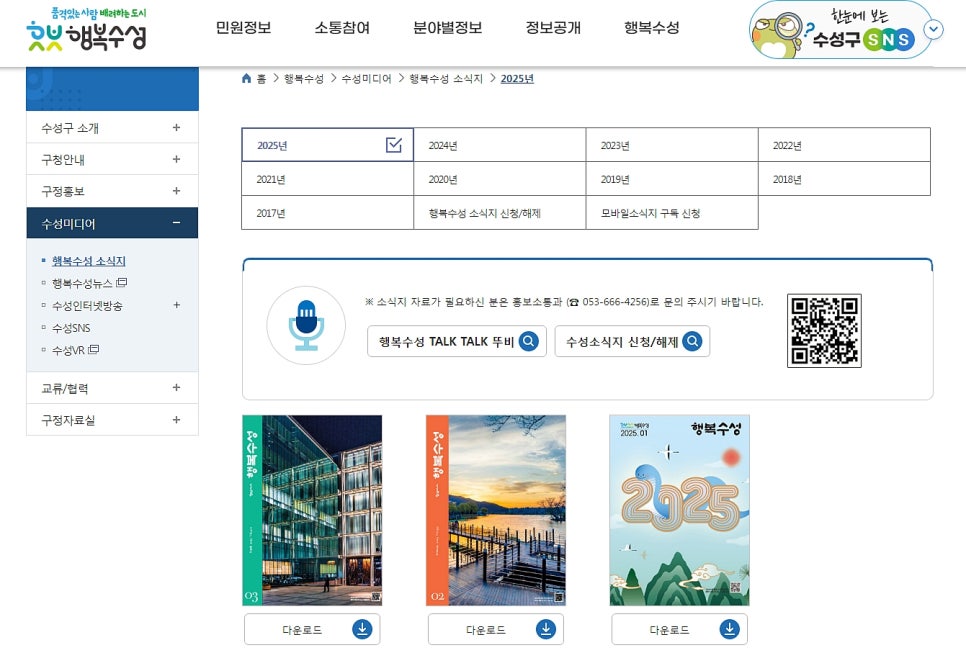Viewport: 966px width, 653px height.
Task: Click 행복수성 소식지 in the breadcrumb
Action: 446,79
